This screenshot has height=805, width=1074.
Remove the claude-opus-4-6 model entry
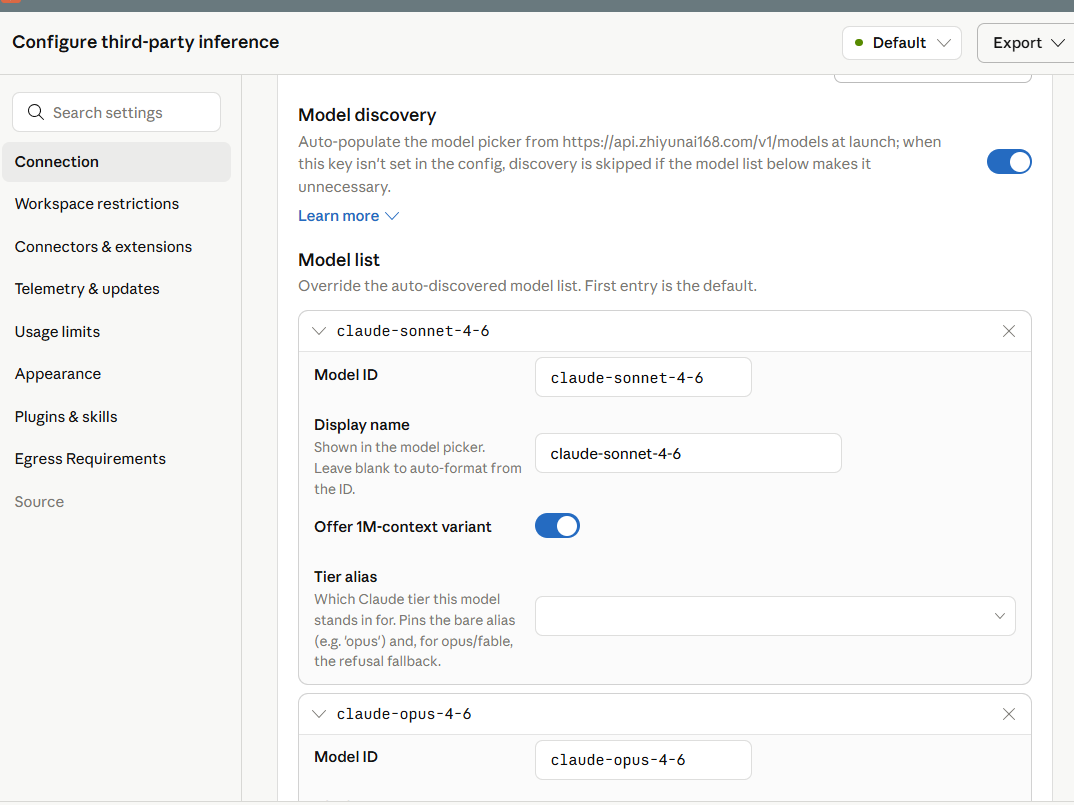coord(1008,715)
